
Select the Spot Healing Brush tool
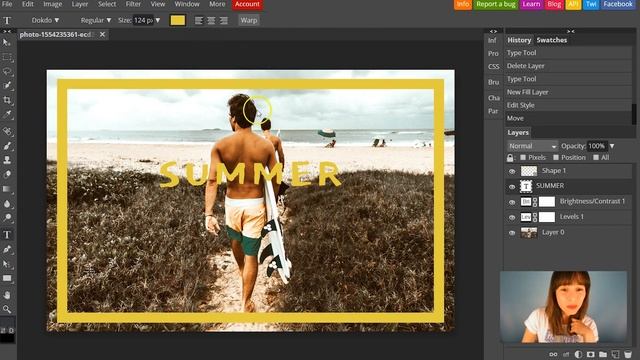tap(7, 131)
